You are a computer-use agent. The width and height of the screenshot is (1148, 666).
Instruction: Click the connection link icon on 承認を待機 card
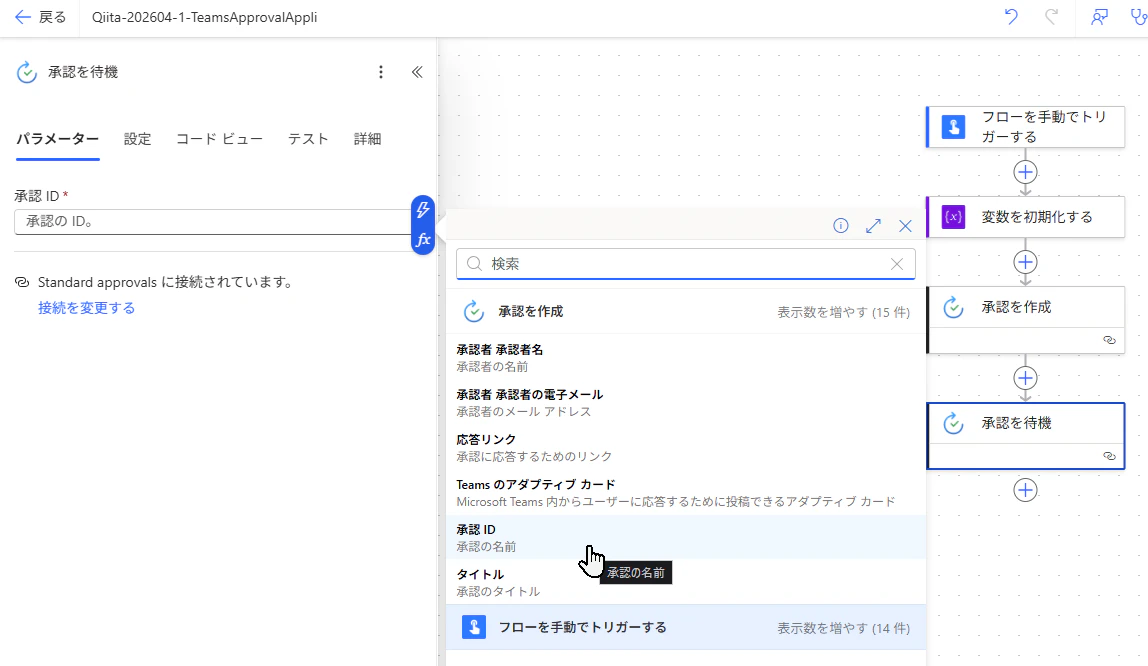pyautogui.click(x=1109, y=456)
